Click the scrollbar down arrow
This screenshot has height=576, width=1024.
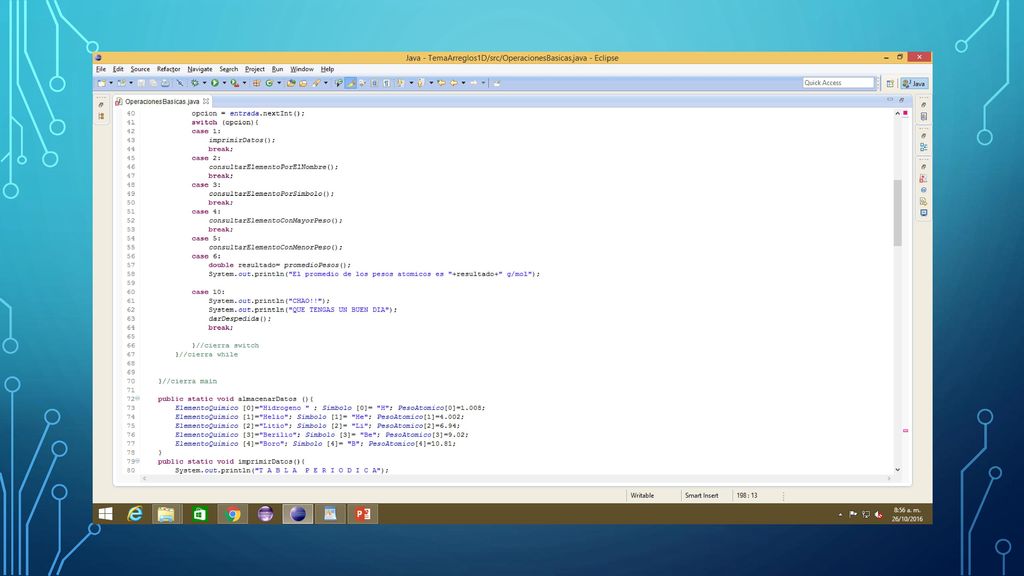897,470
